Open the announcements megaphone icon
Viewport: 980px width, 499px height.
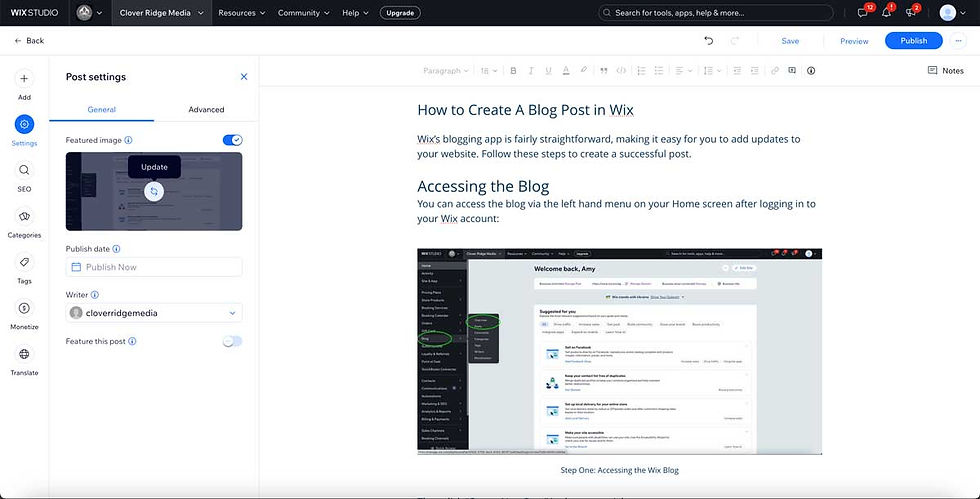coord(912,13)
